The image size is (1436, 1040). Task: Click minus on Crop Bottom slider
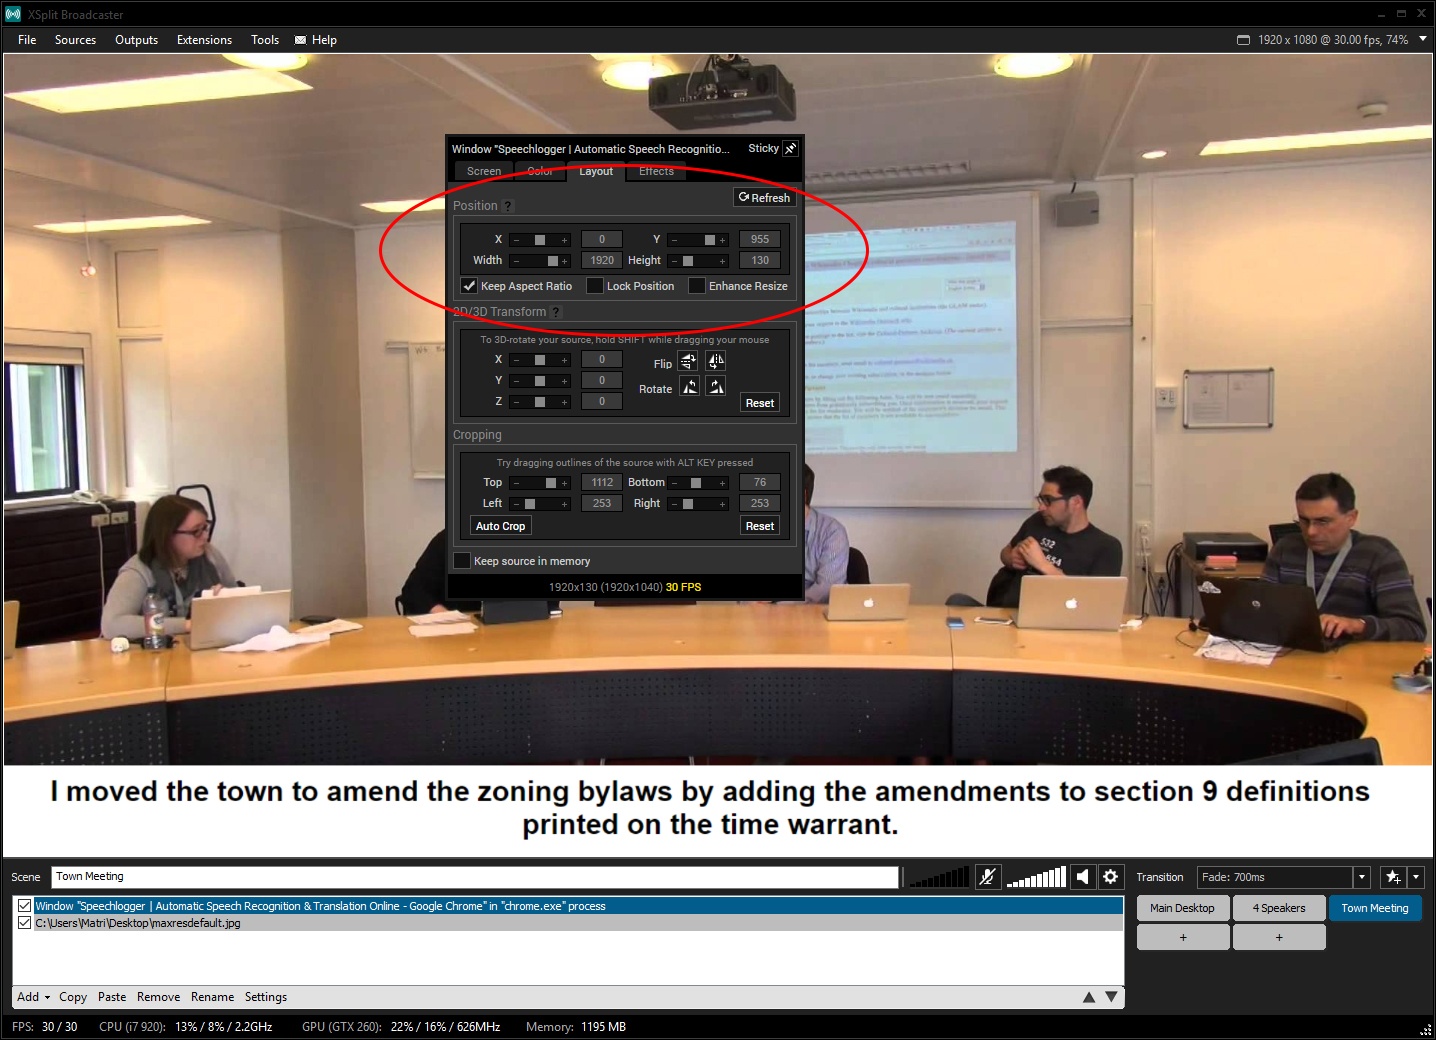(674, 483)
